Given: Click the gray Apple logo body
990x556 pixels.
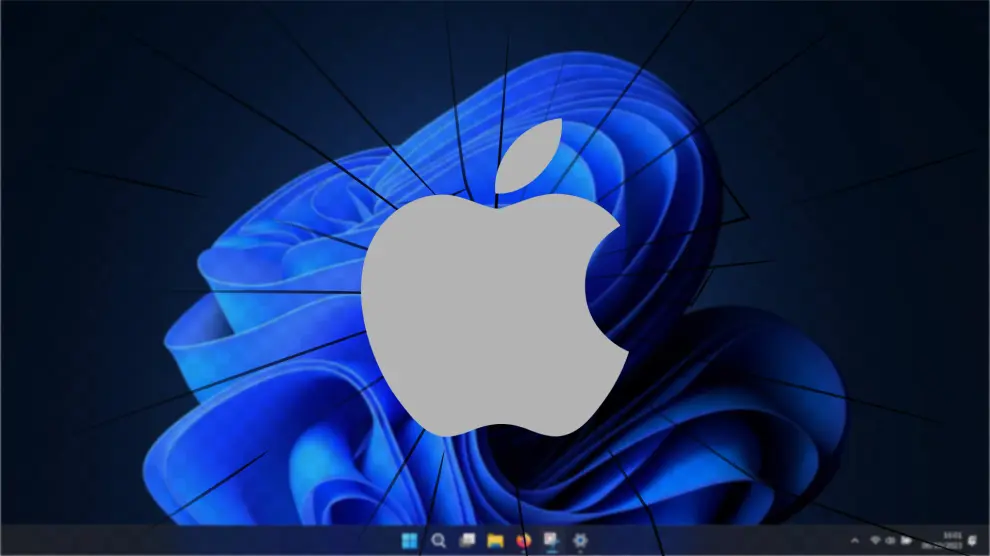Looking at the screenshot, I should [x=470, y=320].
